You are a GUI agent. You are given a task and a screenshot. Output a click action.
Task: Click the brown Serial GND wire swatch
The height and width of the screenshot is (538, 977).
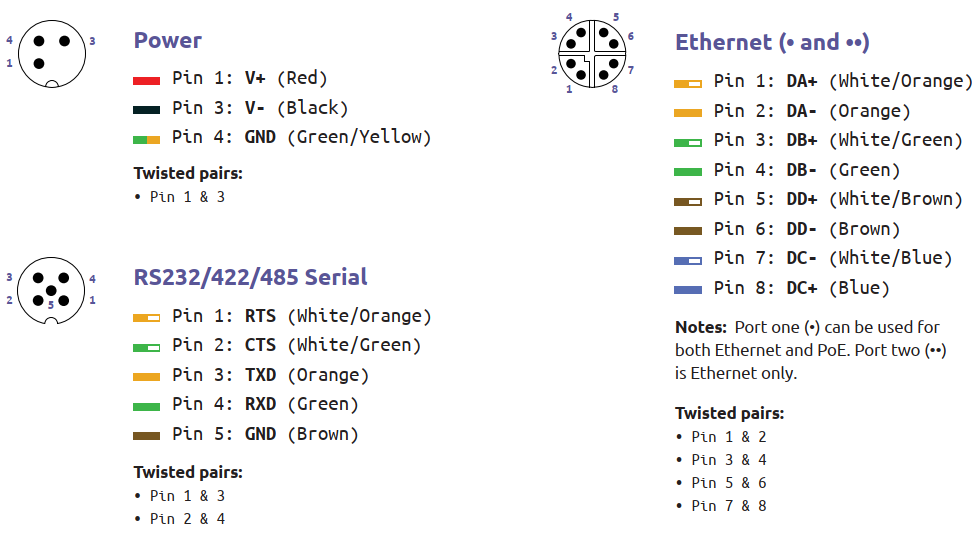(x=146, y=436)
